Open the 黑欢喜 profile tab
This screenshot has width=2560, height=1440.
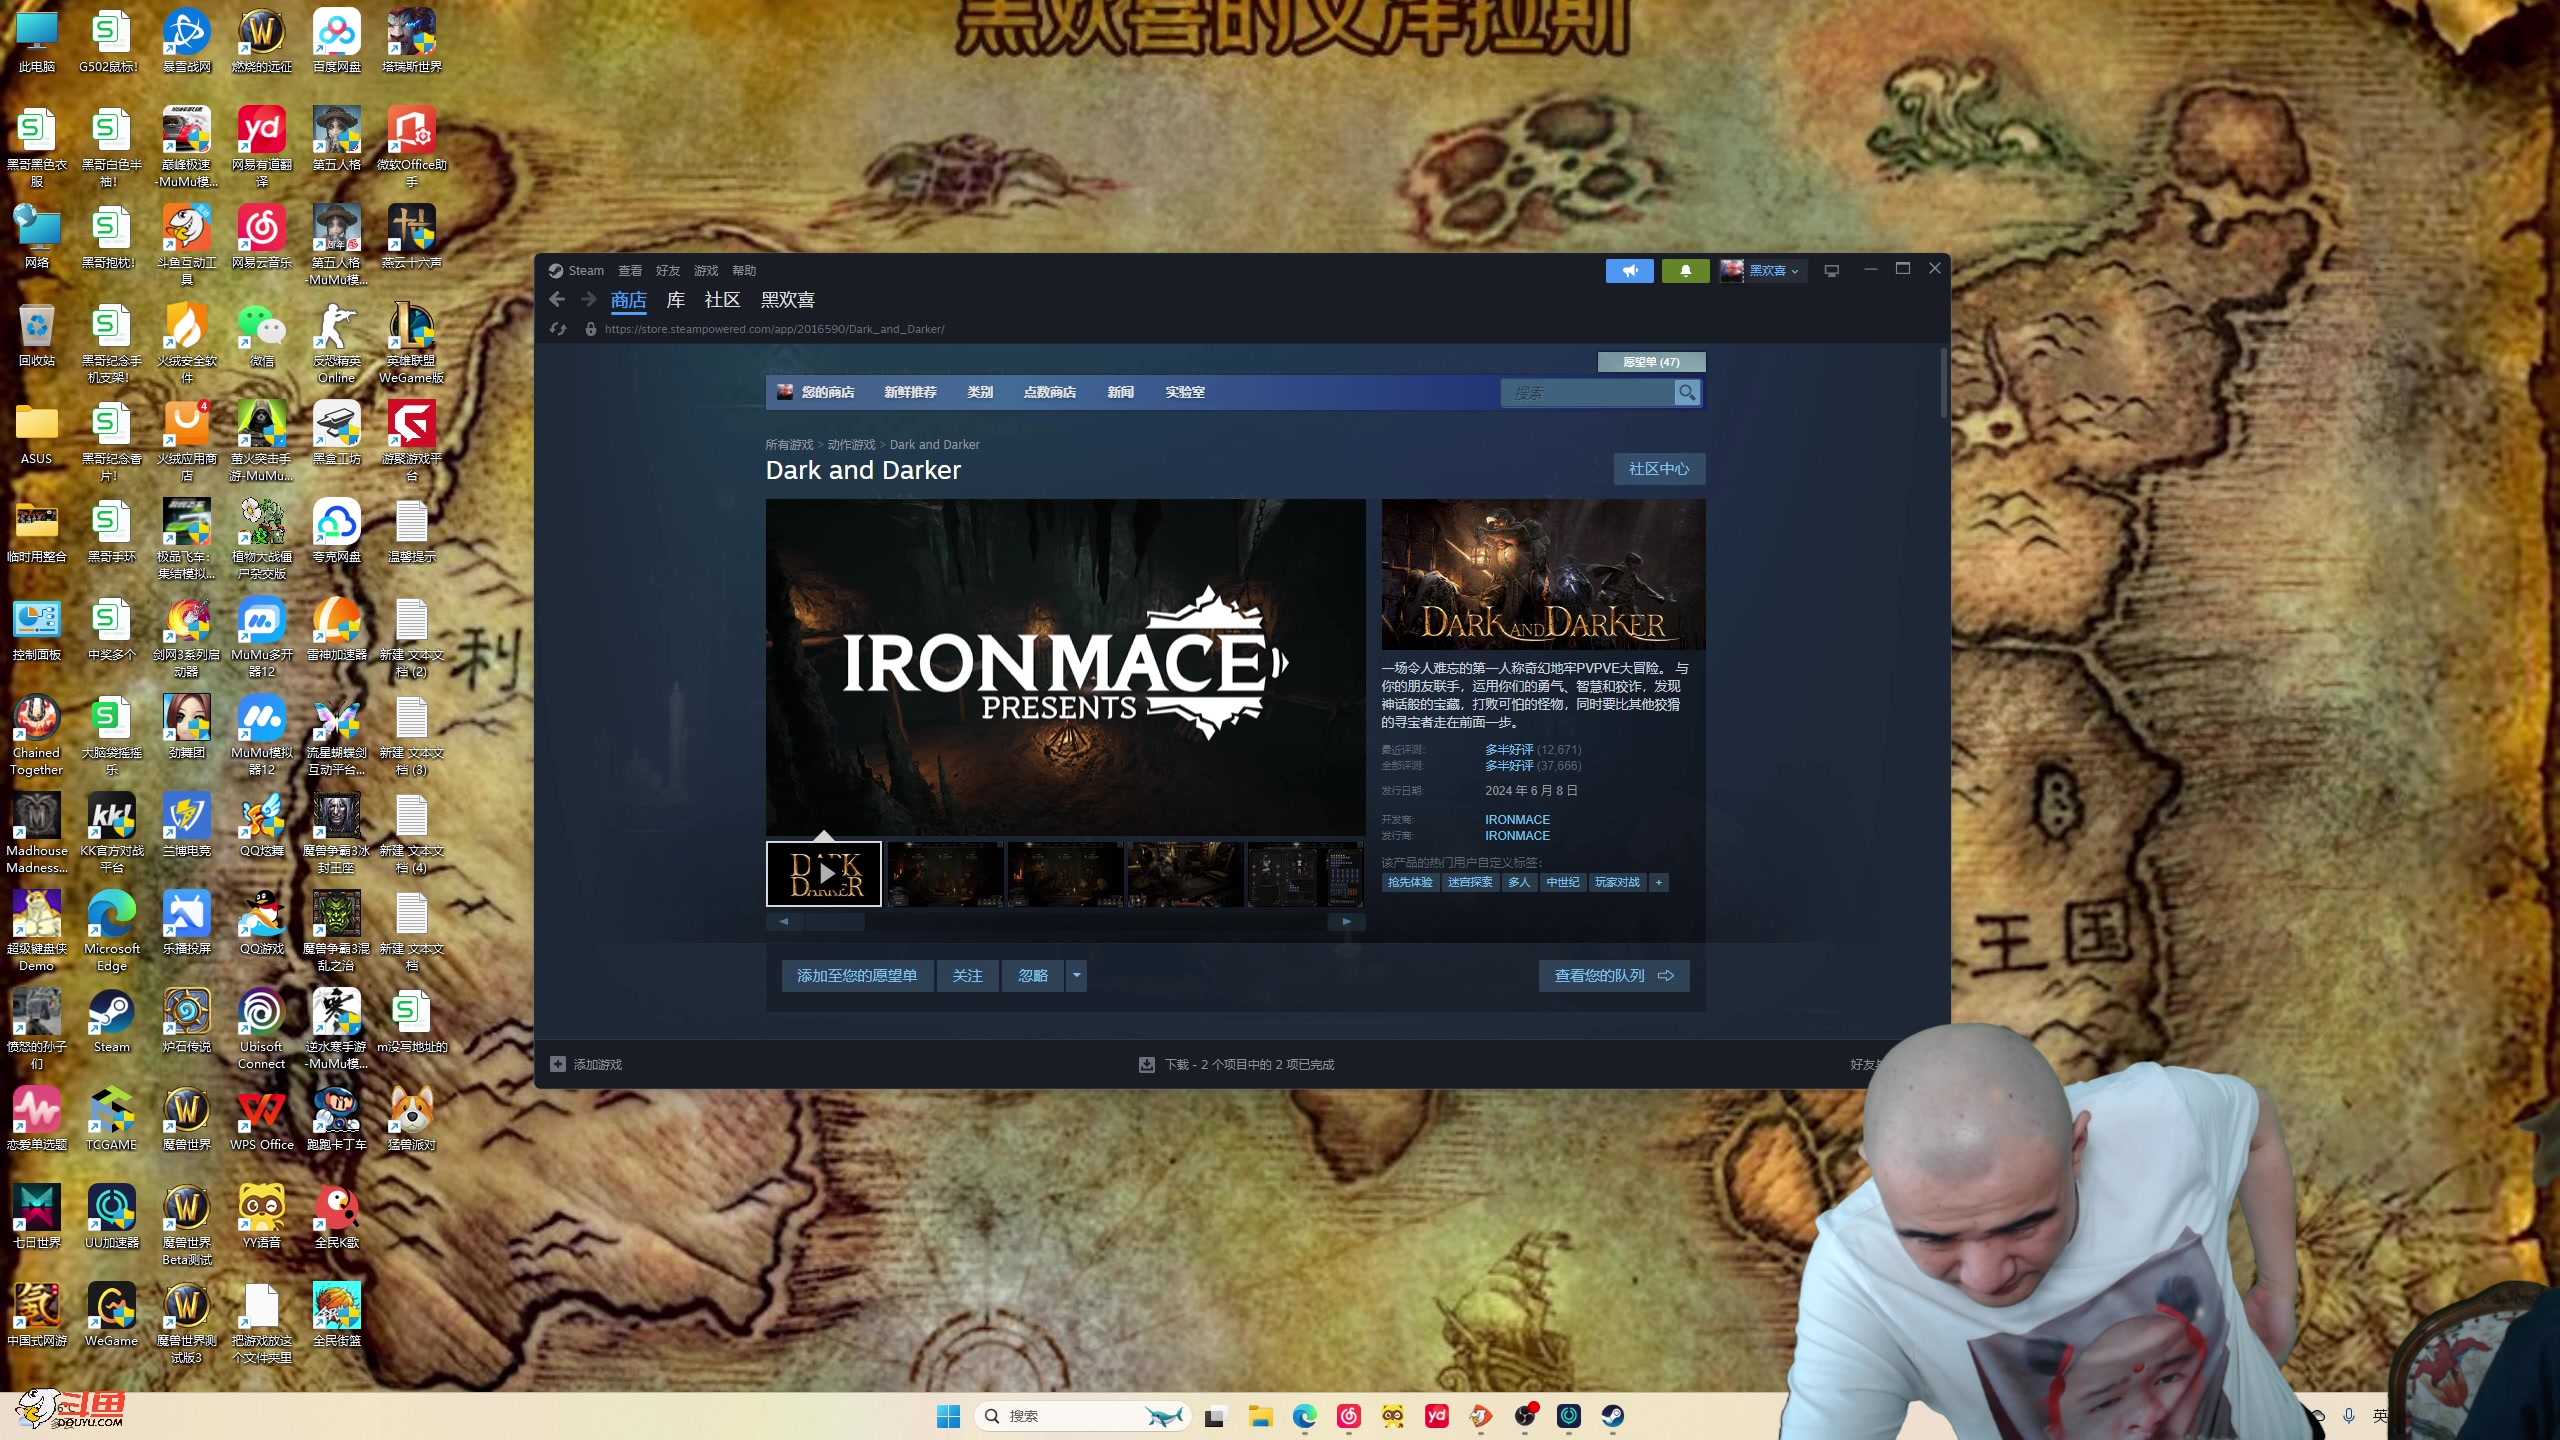(788, 300)
